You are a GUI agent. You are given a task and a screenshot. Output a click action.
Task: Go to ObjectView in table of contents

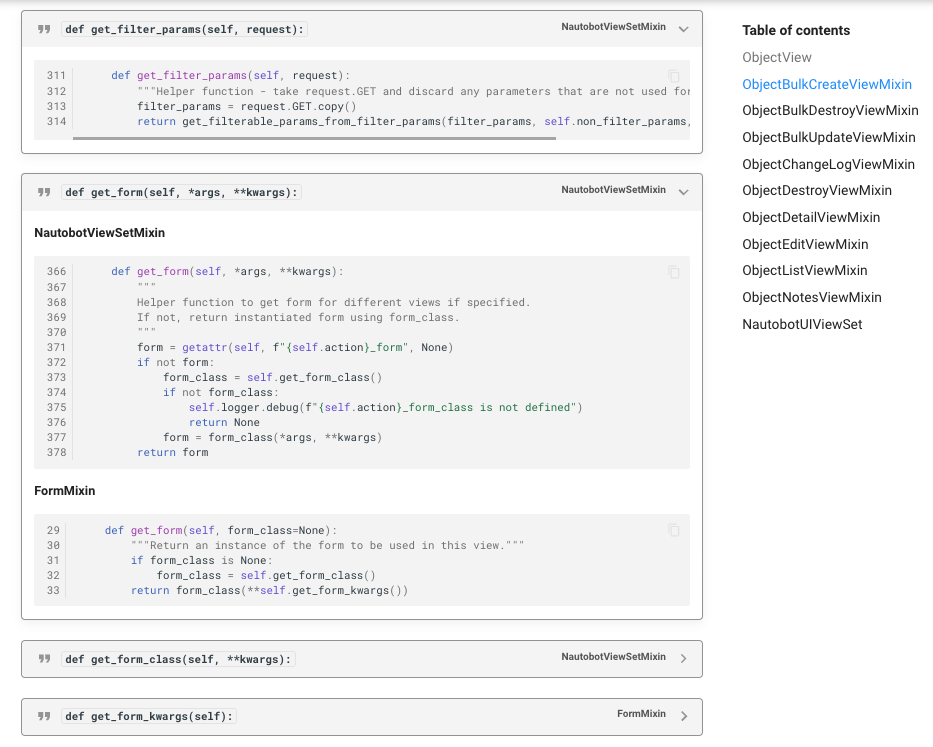click(x=777, y=58)
